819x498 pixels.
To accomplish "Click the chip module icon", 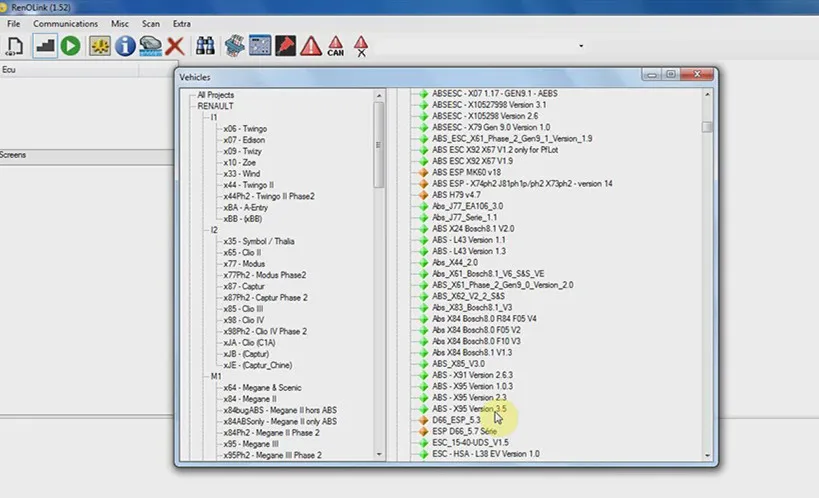I will (235, 46).
